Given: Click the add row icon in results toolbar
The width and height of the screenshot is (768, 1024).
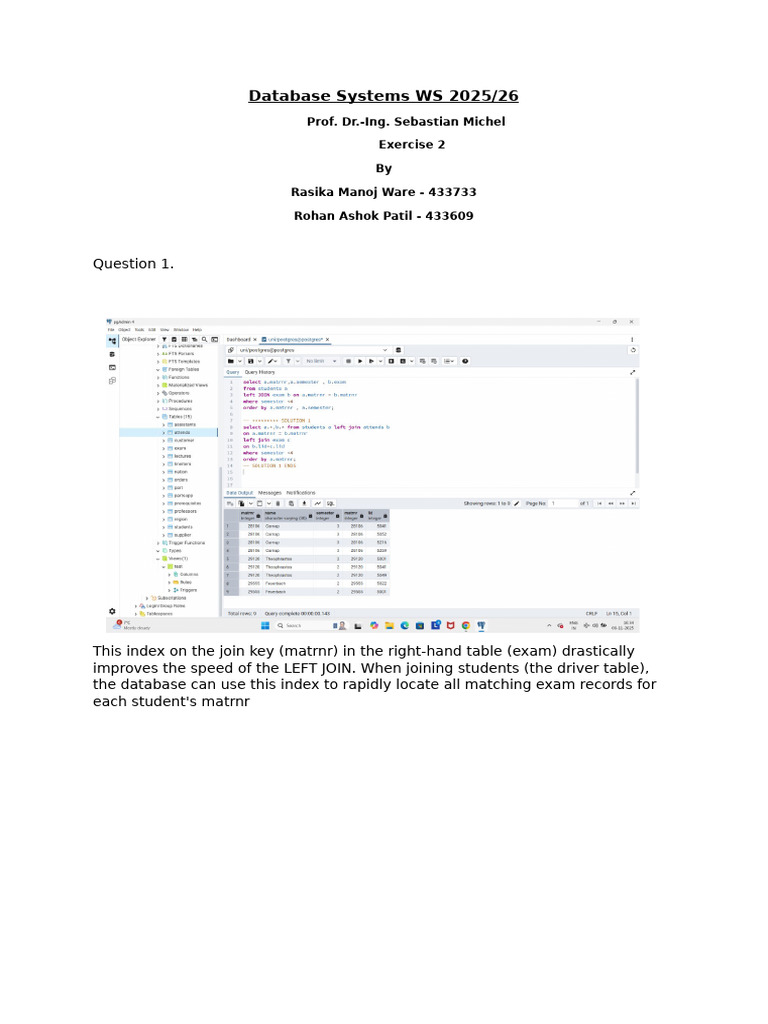Looking at the screenshot, I should (x=230, y=504).
